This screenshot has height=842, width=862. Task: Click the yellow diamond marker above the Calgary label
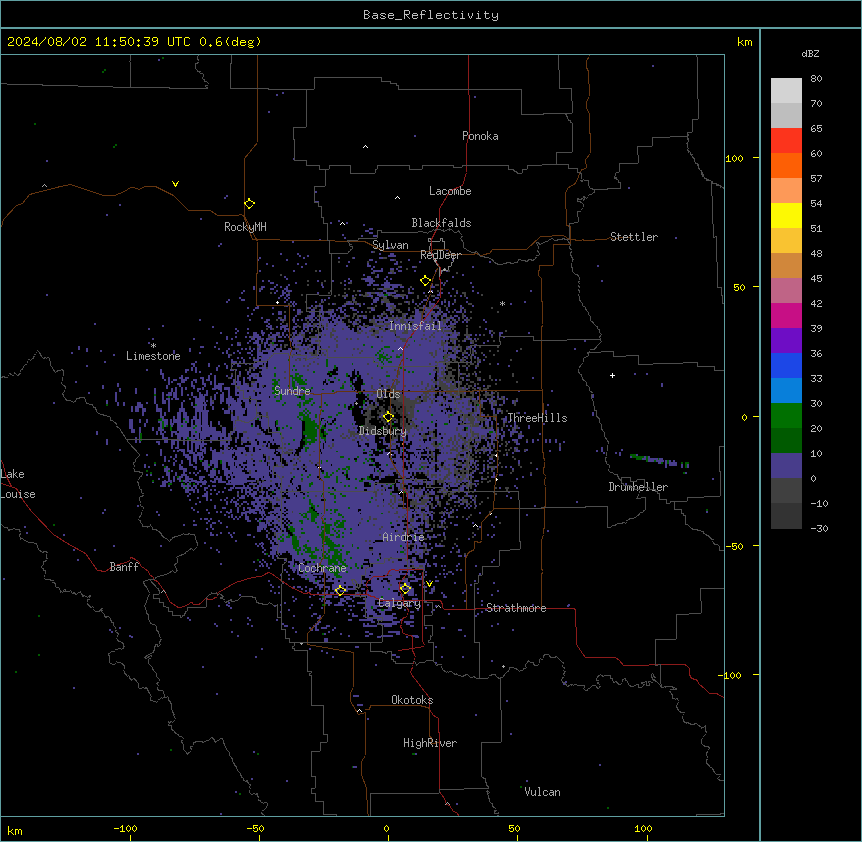tap(405, 588)
